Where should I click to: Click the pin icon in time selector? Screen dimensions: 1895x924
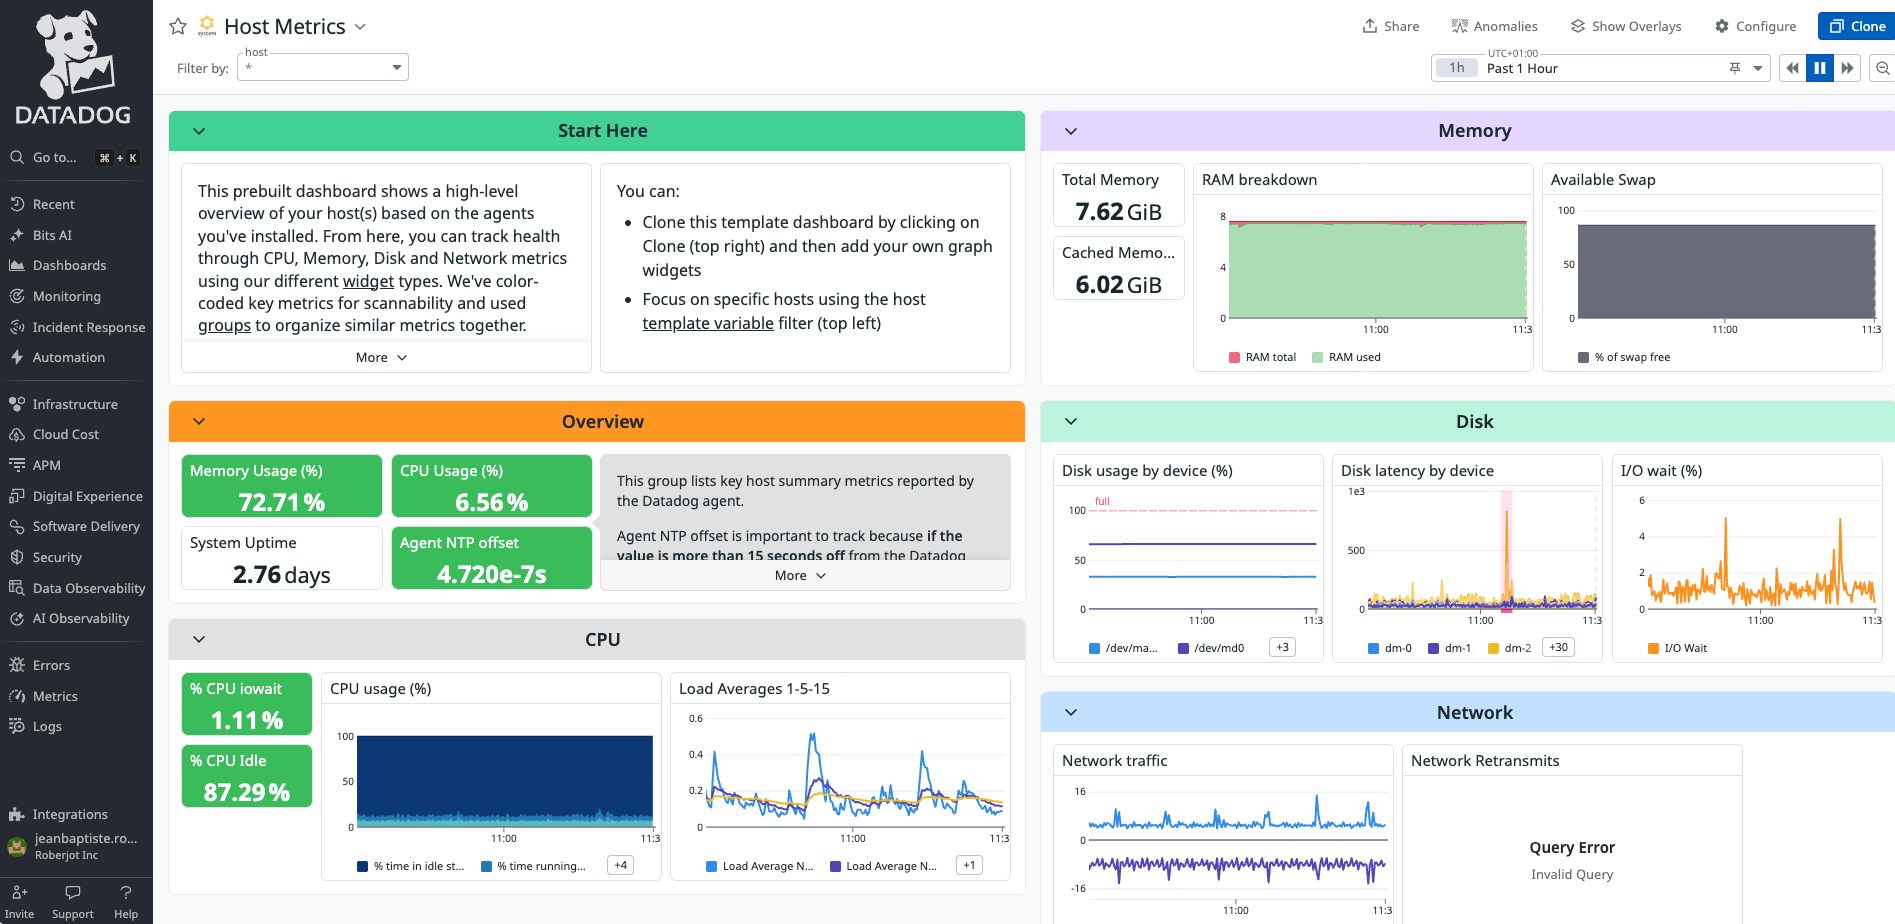coord(1735,68)
